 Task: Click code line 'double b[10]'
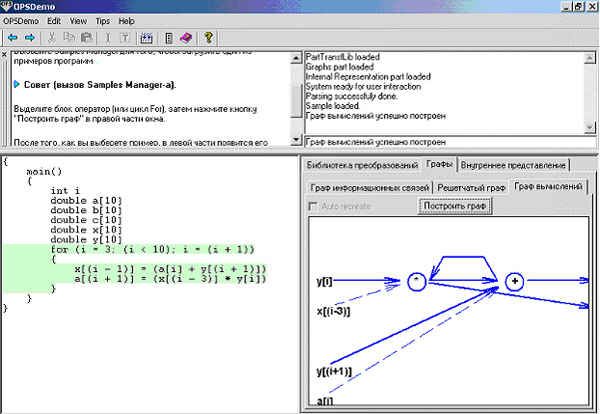(86, 210)
